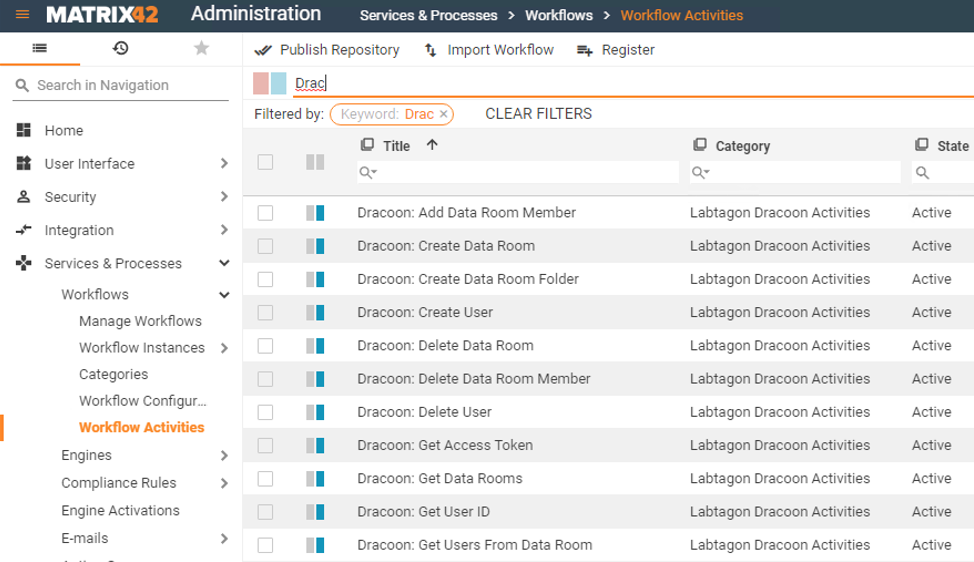
Task: Select checkbox for Get Access Token
Action: point(265,445)
